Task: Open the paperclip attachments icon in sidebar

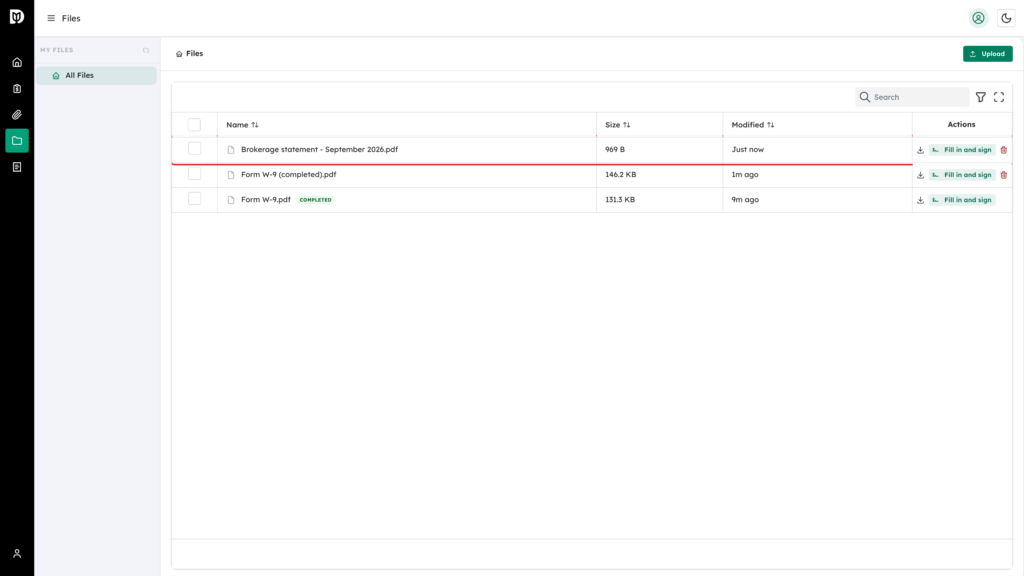Action: pos(17,115)
